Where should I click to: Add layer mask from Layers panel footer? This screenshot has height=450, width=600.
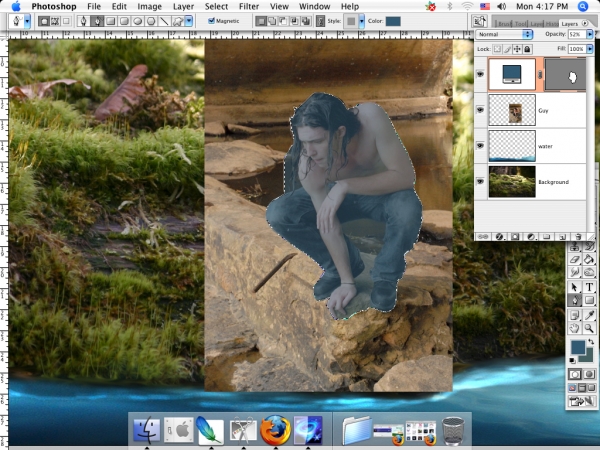click(x=515, y=237)
